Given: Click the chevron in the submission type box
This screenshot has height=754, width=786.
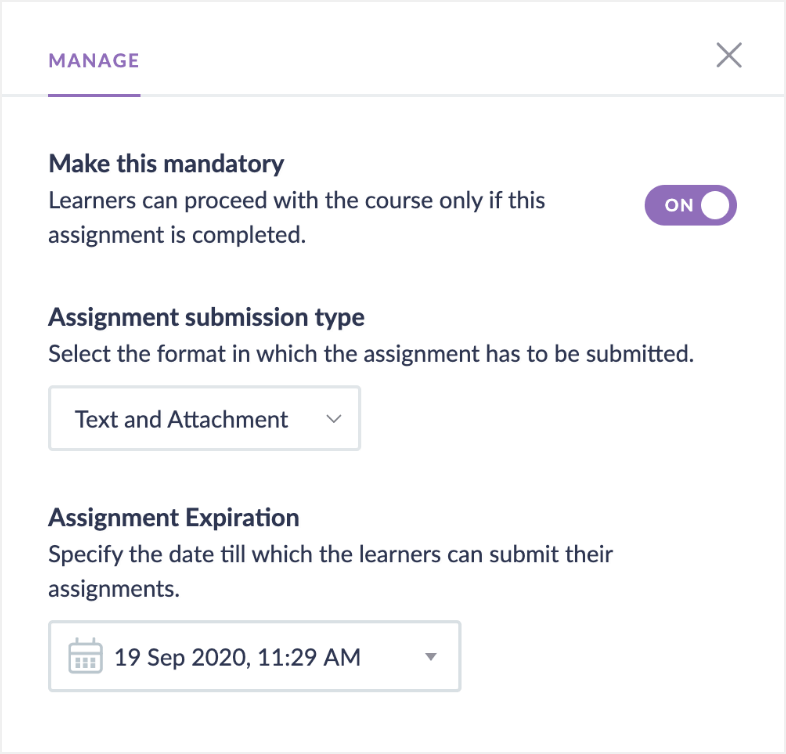Looking at the screenshot, I should pyautogui.click(x=334, y=419).
